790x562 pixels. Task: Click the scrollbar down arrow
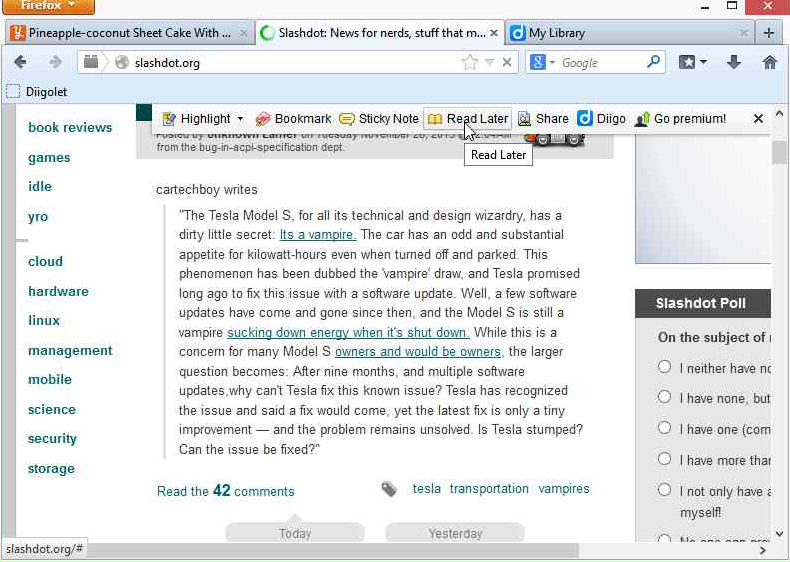(779, 534)
